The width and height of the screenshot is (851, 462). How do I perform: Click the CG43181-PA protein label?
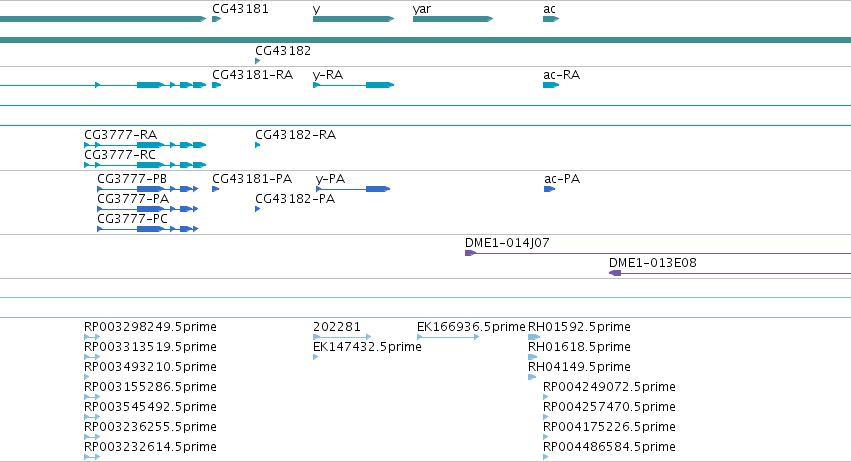point(252,179)
